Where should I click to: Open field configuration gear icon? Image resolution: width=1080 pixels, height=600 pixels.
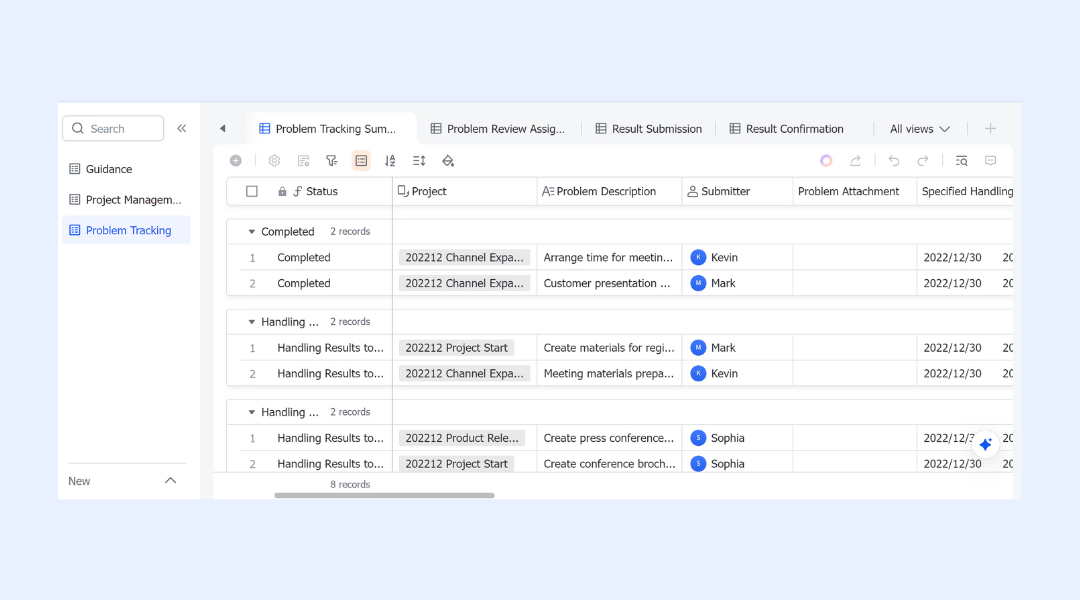[x=274, y=161]
